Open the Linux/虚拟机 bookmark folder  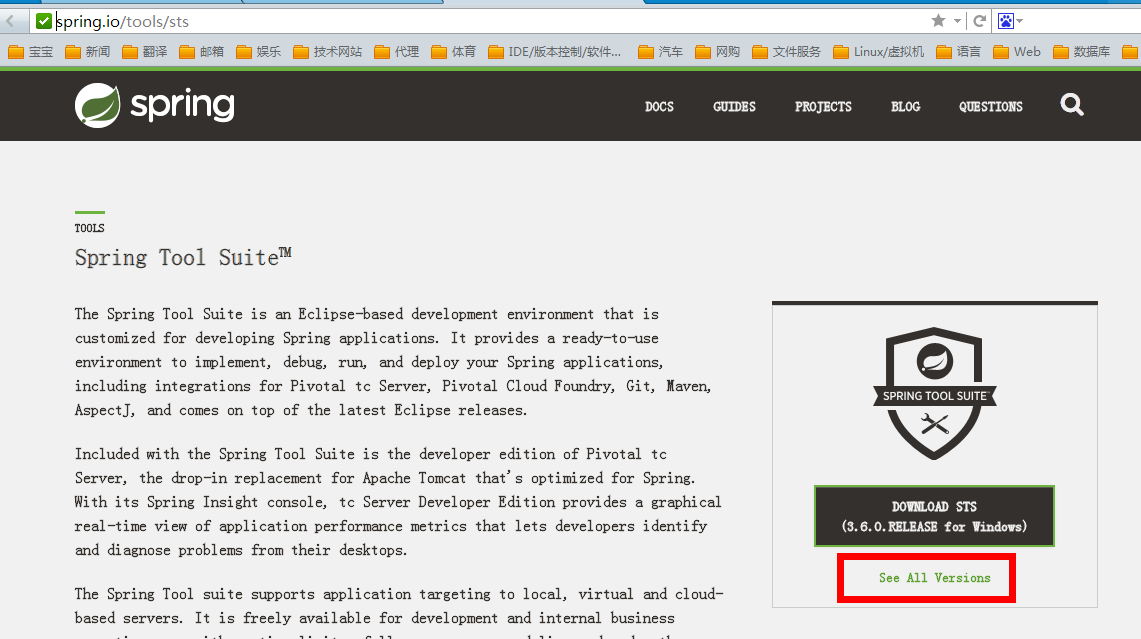click(x=879, y=52)
